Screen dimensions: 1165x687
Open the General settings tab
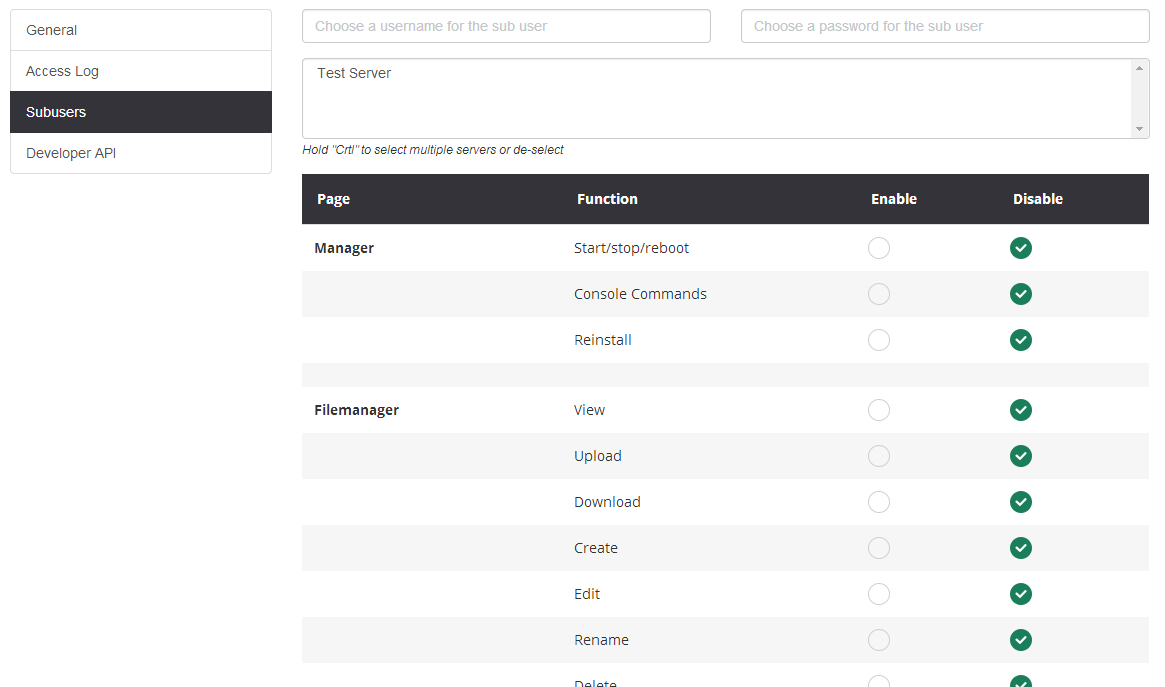pyautogui.click(x=141, y=30)
